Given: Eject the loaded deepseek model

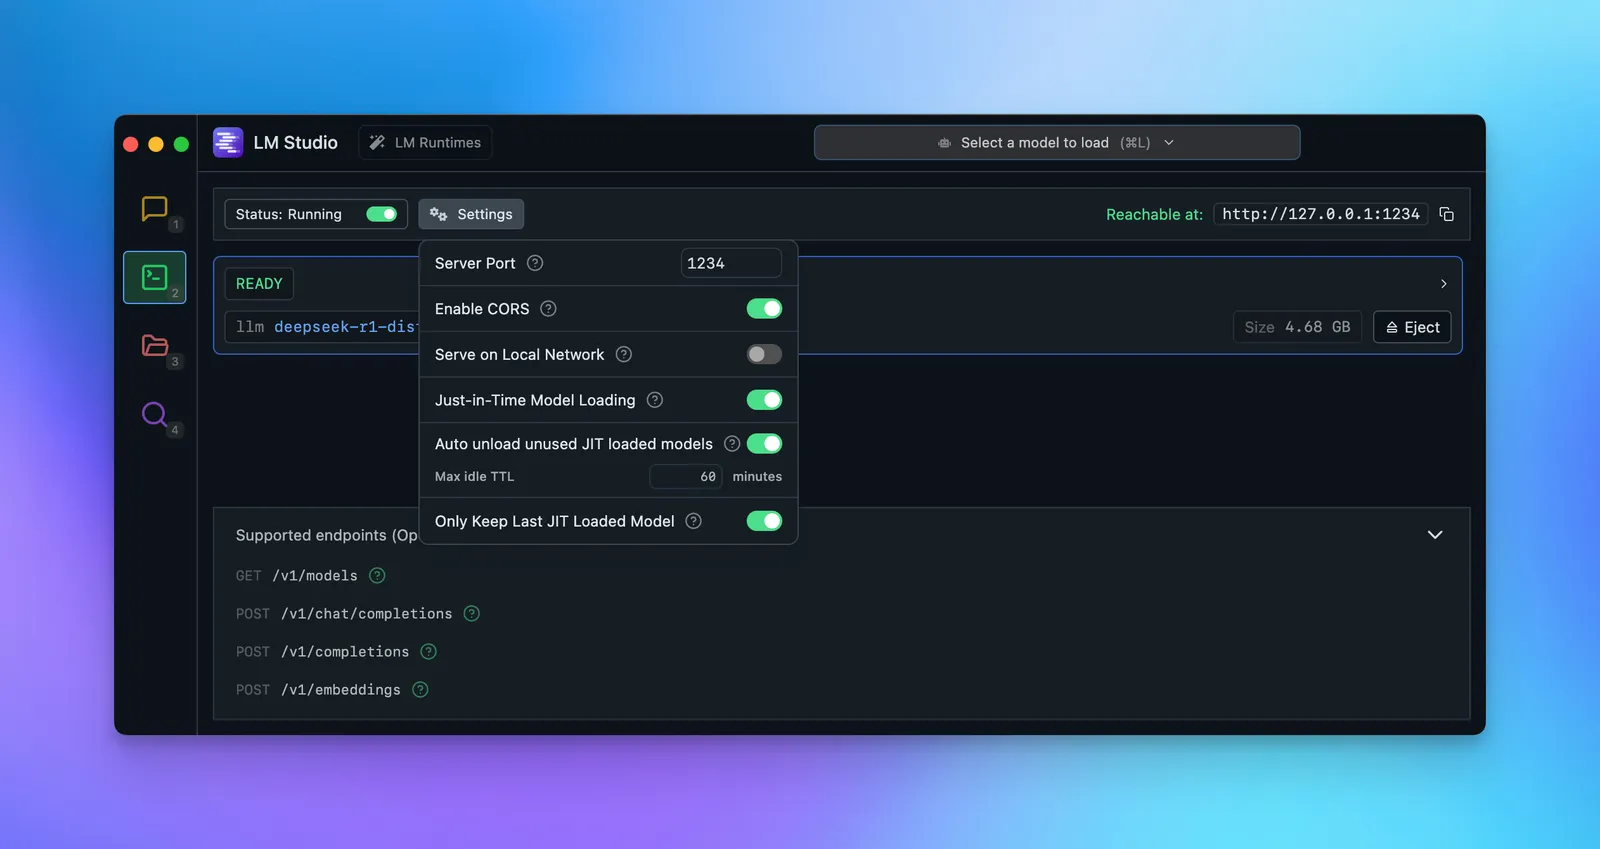Looking at the screenshot, I should point(1412,327).
